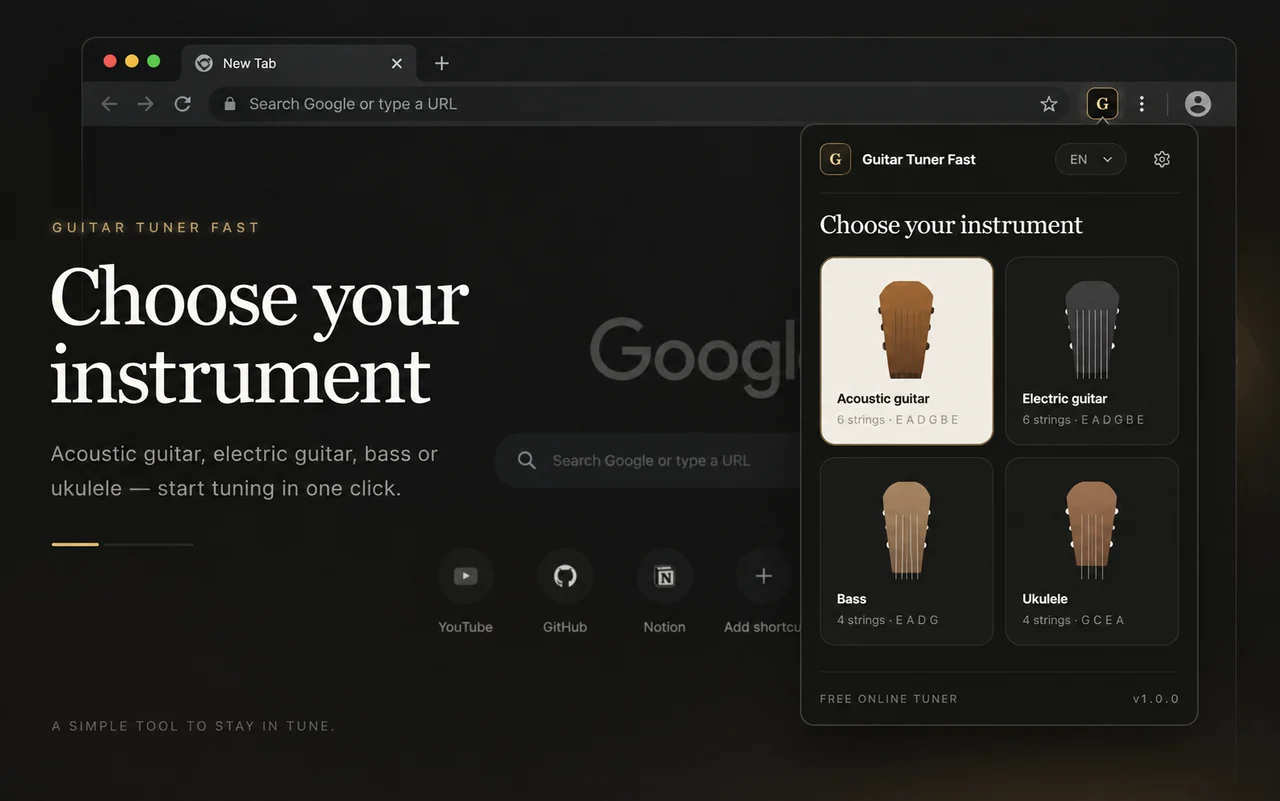This screenshot has width=1280, height=801.
Task: Select the Electric guitar card
Action: pos(1092,351)
